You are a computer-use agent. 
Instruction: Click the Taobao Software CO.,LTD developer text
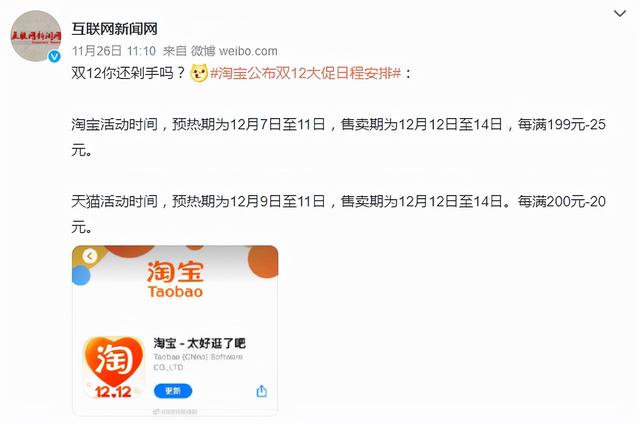coord(198,362)
